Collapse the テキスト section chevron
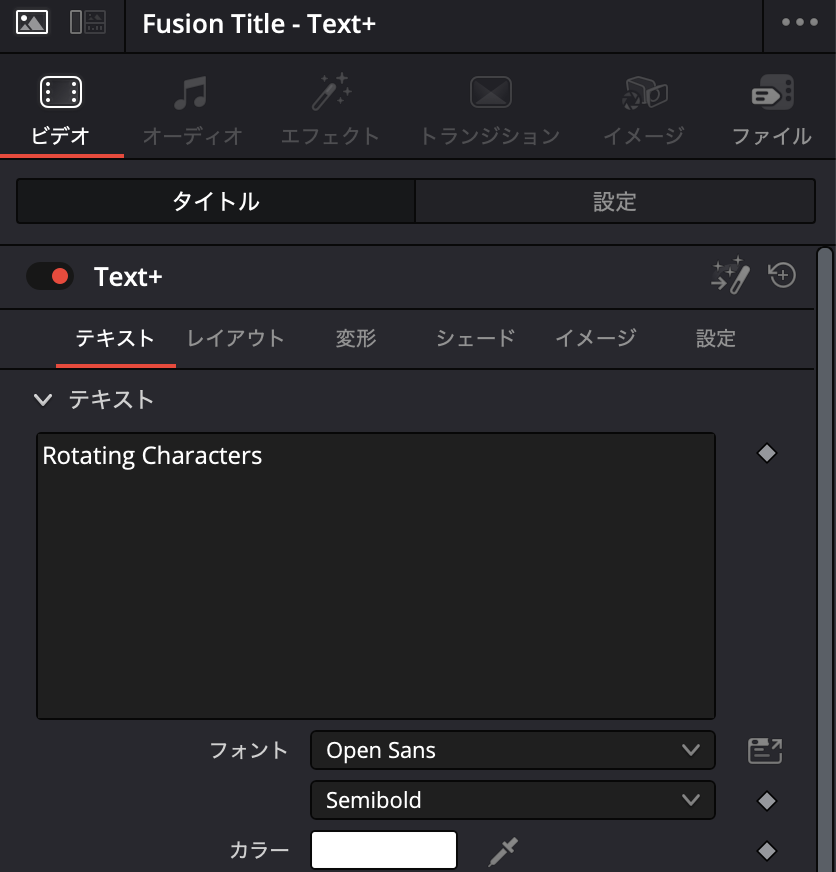 tap(43, 399)
